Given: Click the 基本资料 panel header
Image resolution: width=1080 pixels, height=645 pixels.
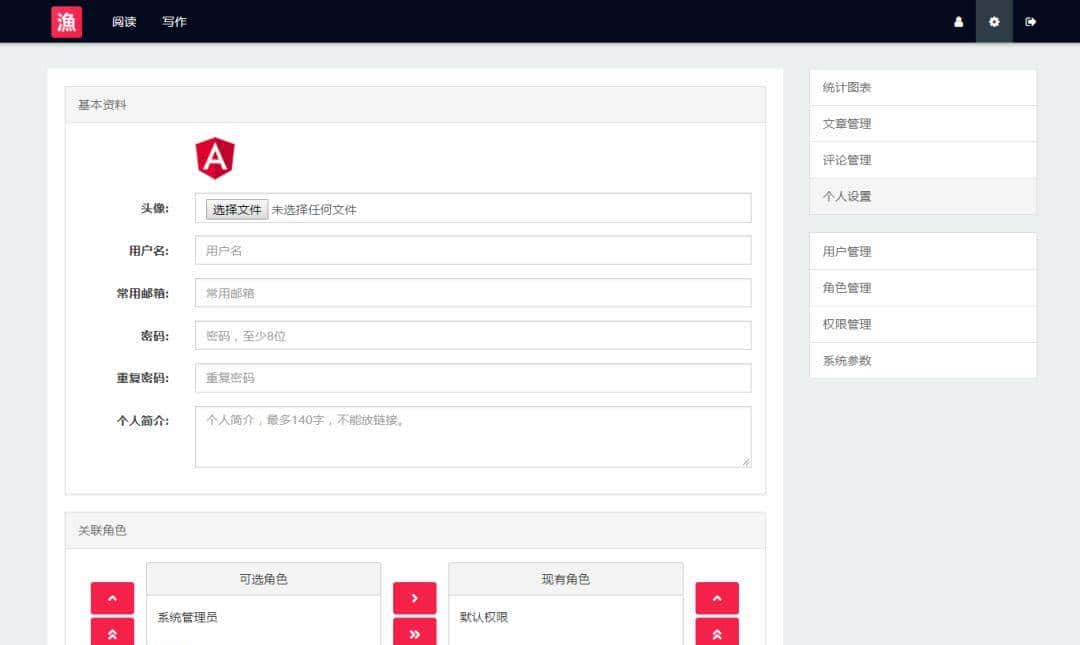Looking at the screenshot, I should pyautogui.click(x=415, y=105).
